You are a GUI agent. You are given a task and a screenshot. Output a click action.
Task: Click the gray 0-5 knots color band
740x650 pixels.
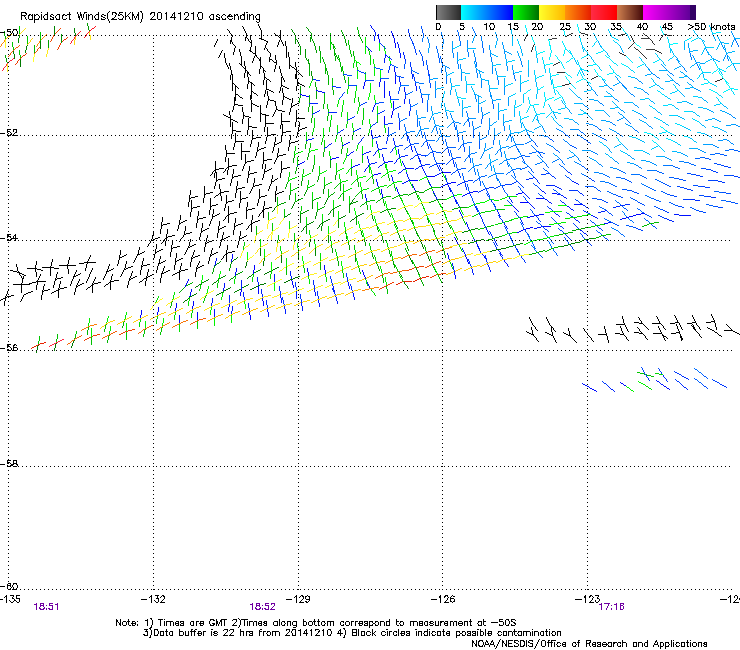click(448, 12)
